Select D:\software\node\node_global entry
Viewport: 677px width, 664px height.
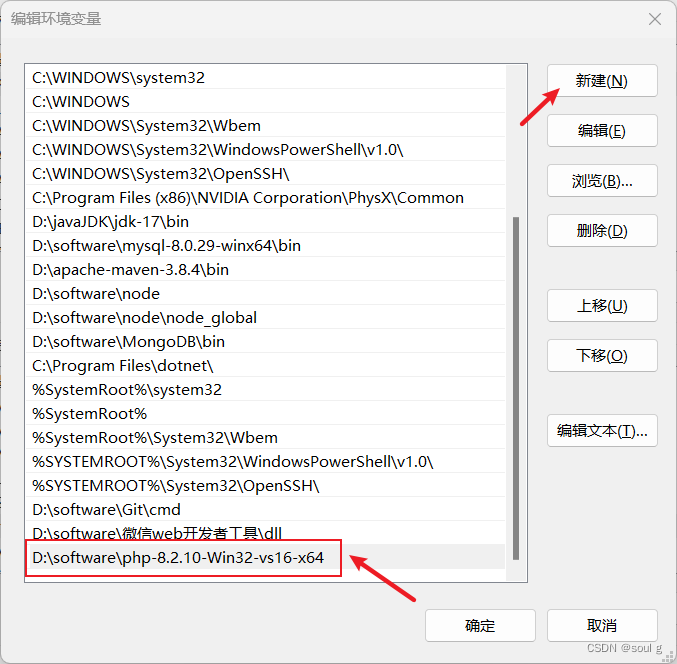[266, 318]
